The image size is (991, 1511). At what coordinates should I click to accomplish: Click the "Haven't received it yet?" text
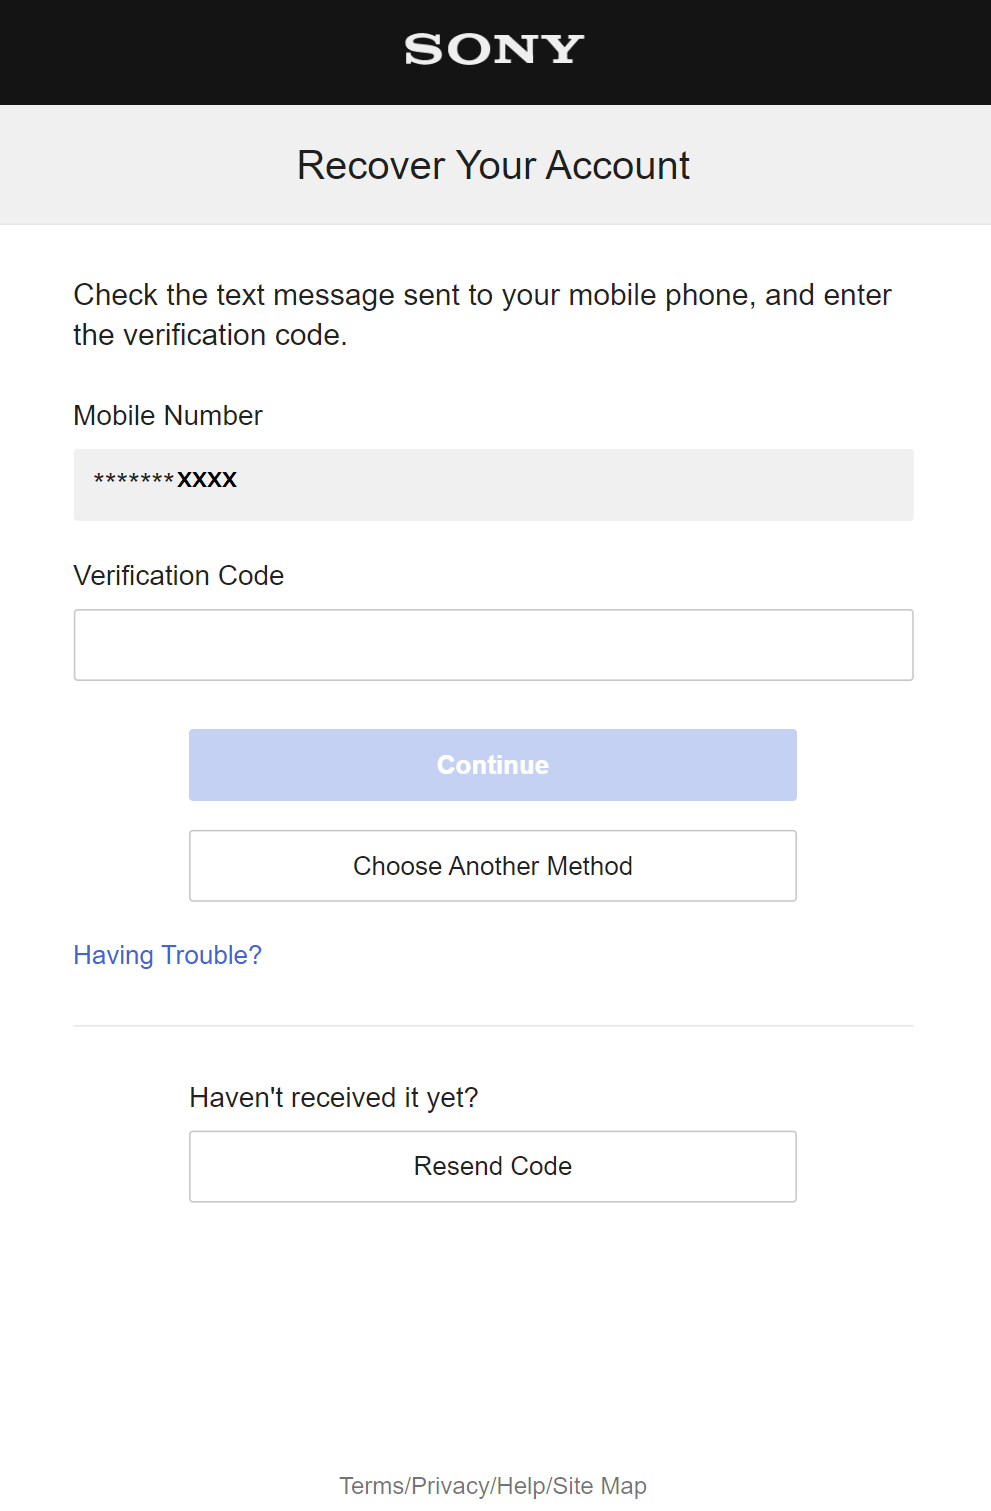click(x=334, y=1098)
